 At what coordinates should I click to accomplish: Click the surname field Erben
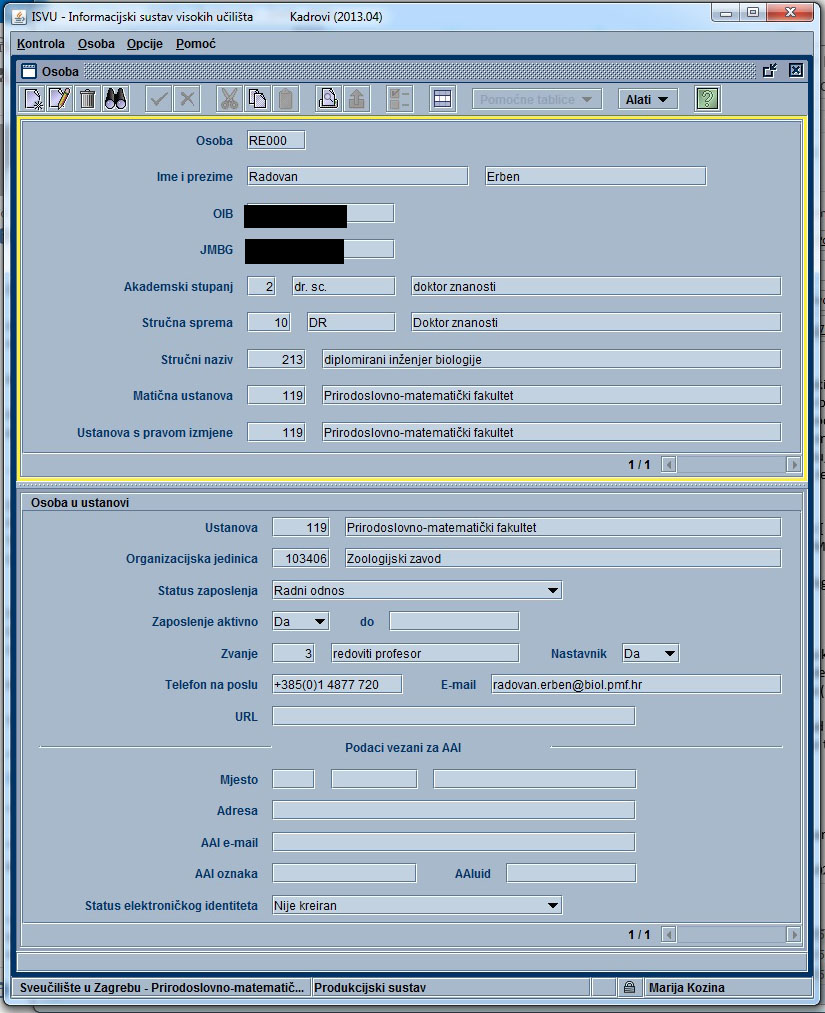pyautogui.click(x=596, y=176)
